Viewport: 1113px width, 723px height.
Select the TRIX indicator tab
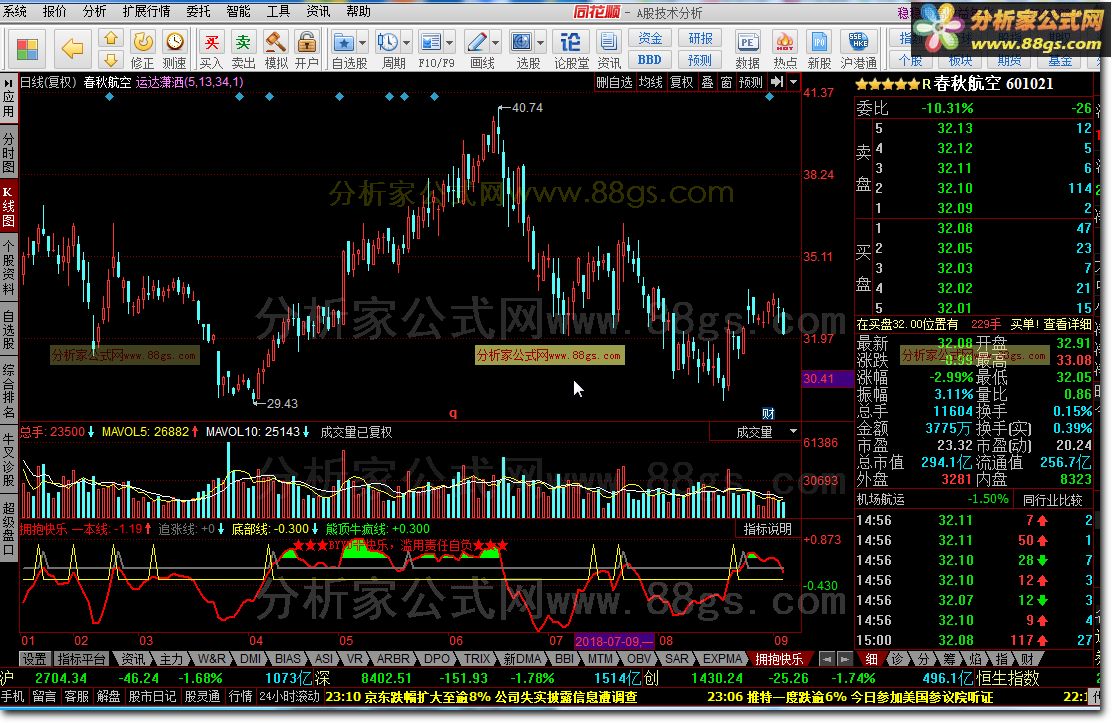click(x=477, y=659)
